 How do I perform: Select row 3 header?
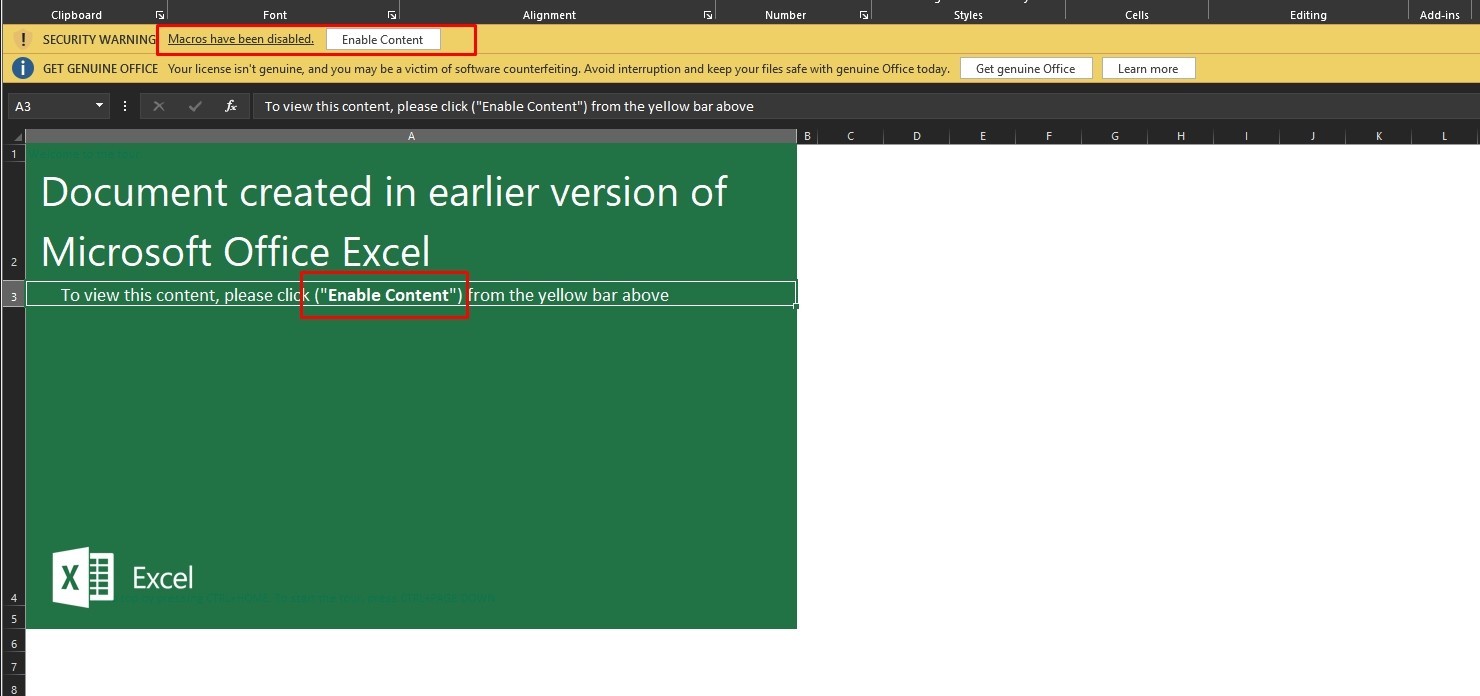pyautogui.click(x=13, y=294)
